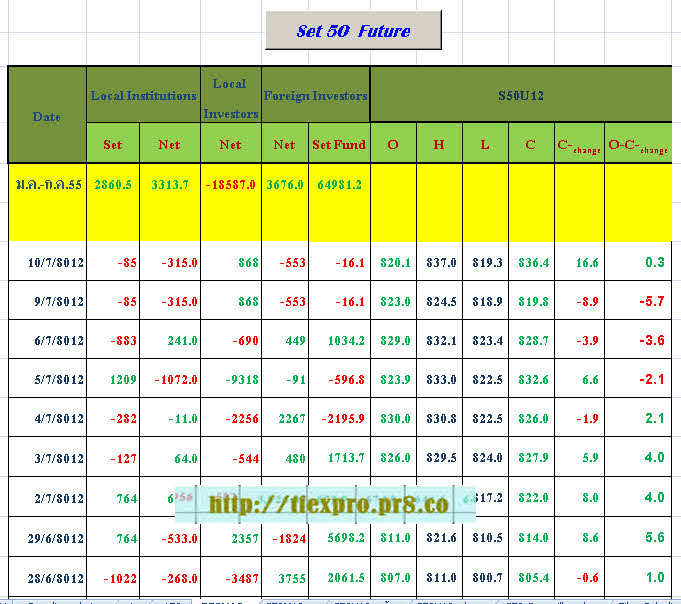The height and width of the screenshot is (604, 681).
Task: Select the Date header cell
Action: pyautogui.click(x=47, y=116)
